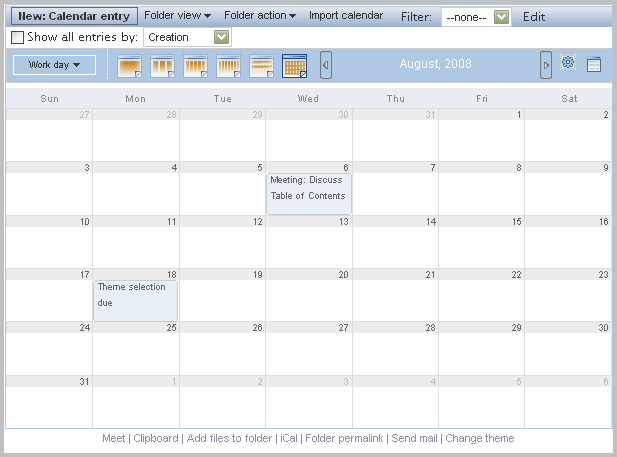Click the August, 2008 month title
617x457 pixels.
coord(436,64)
